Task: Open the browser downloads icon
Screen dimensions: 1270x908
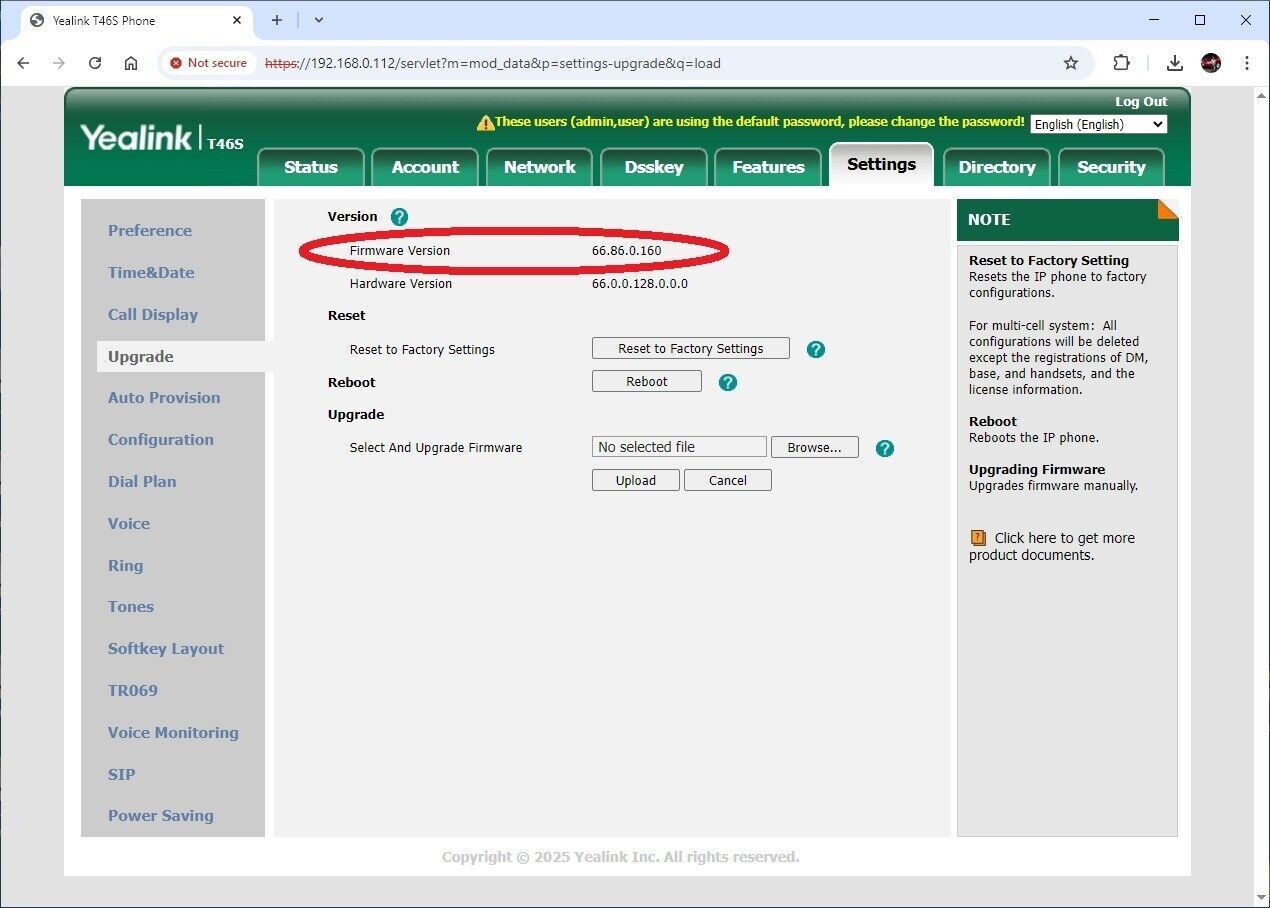Action: click(1175, 63)
